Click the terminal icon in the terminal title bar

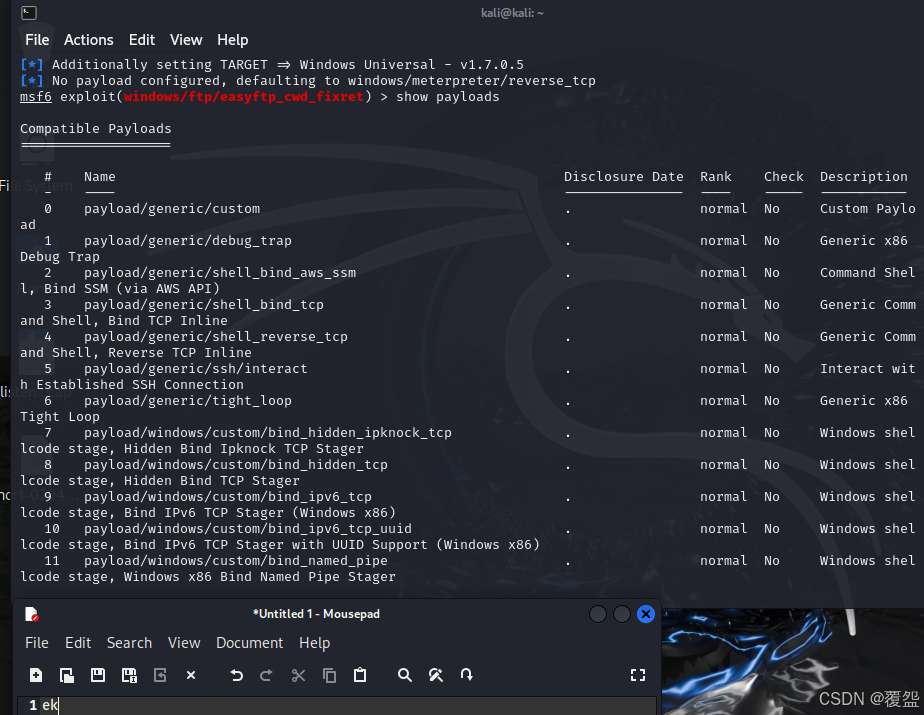coord(28,12)
